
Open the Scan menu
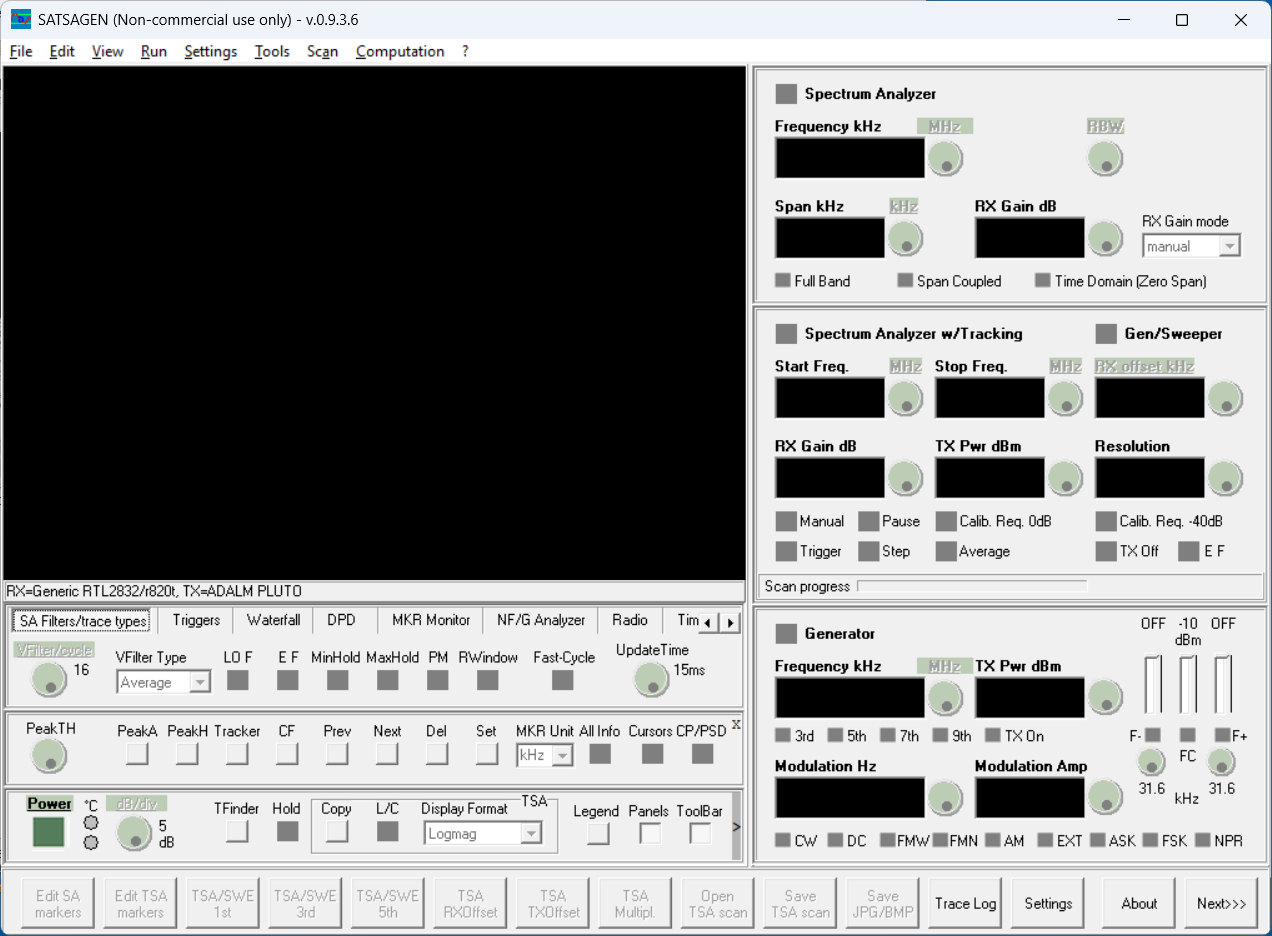[x=322, y=51]
